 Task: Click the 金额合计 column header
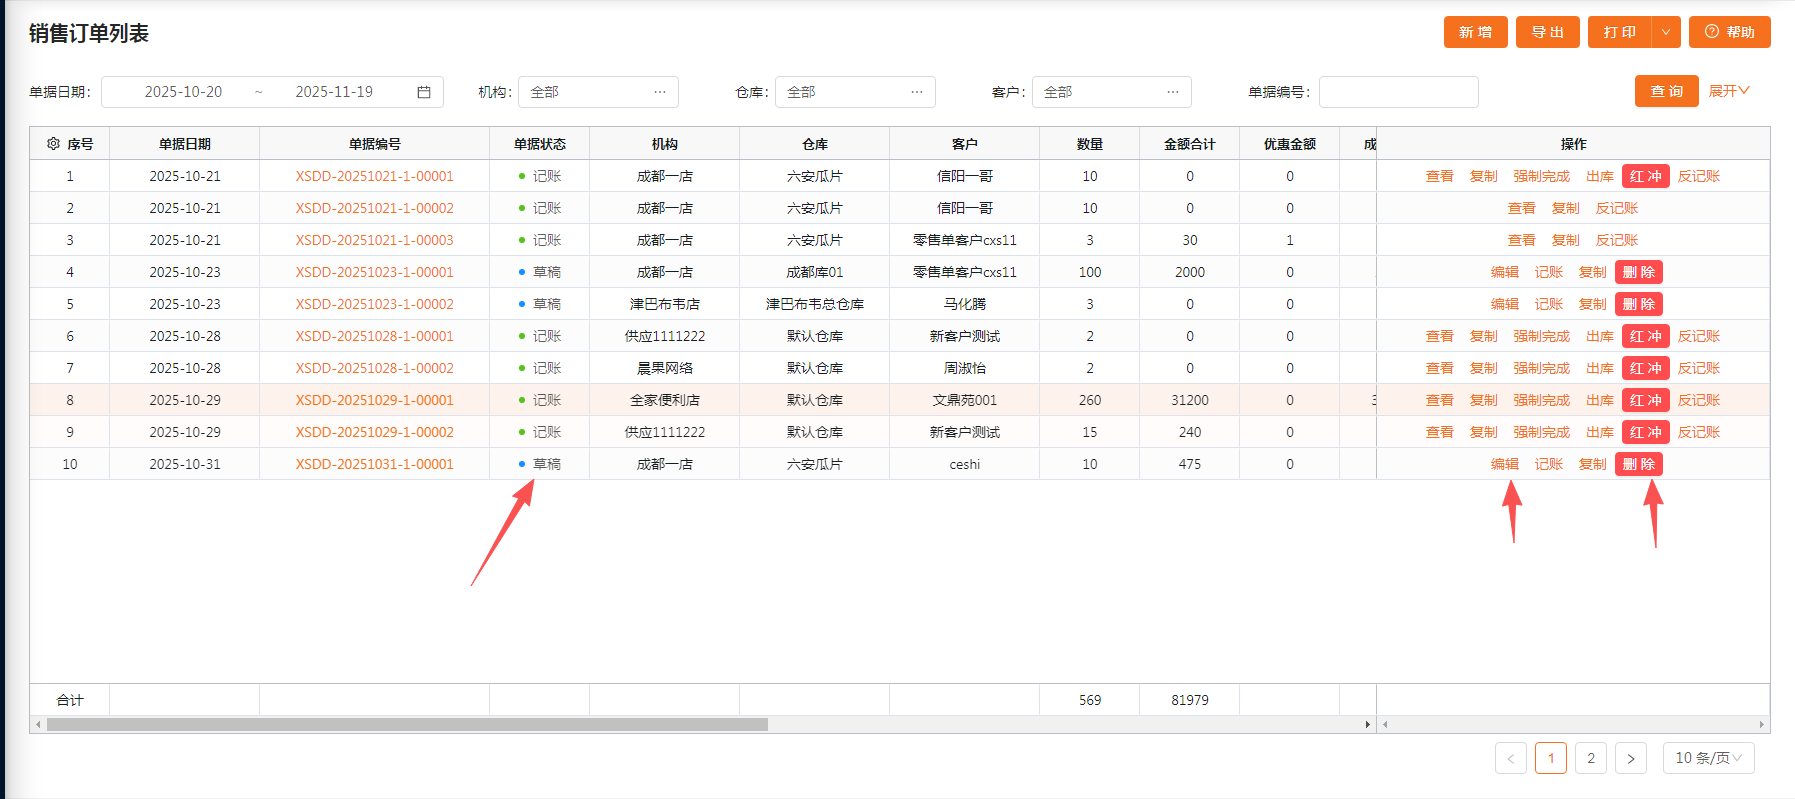tap(1190, 144)
